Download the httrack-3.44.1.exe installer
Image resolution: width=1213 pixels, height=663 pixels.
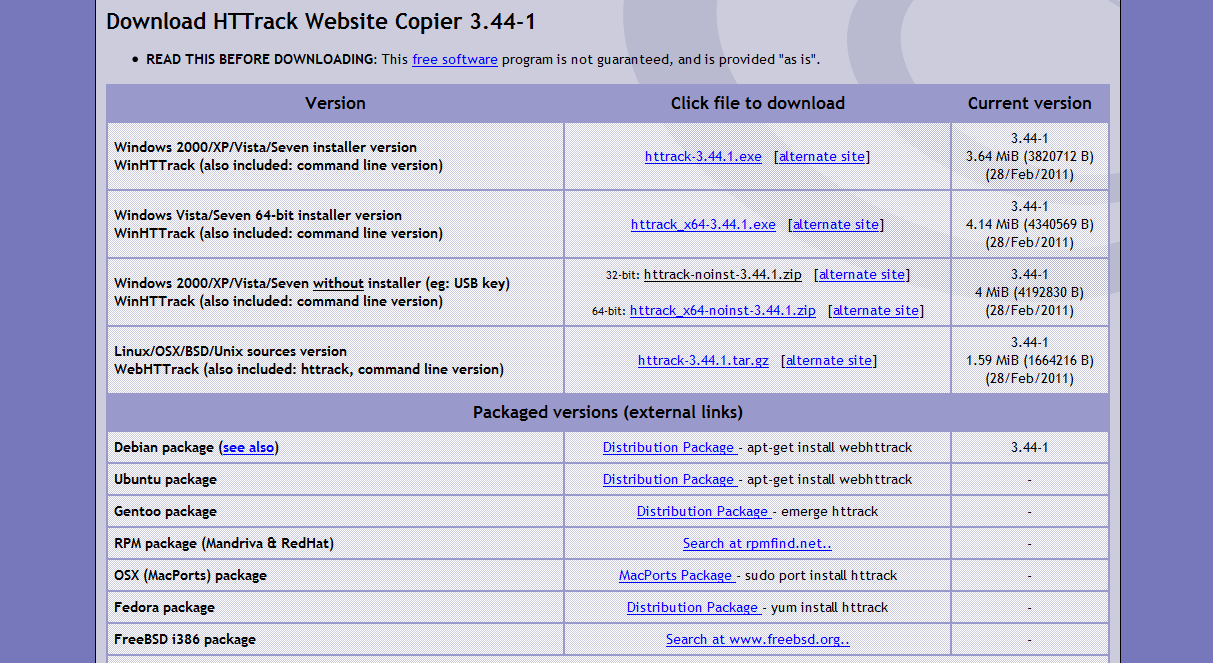pyautogui.click(x=703, y=156)
